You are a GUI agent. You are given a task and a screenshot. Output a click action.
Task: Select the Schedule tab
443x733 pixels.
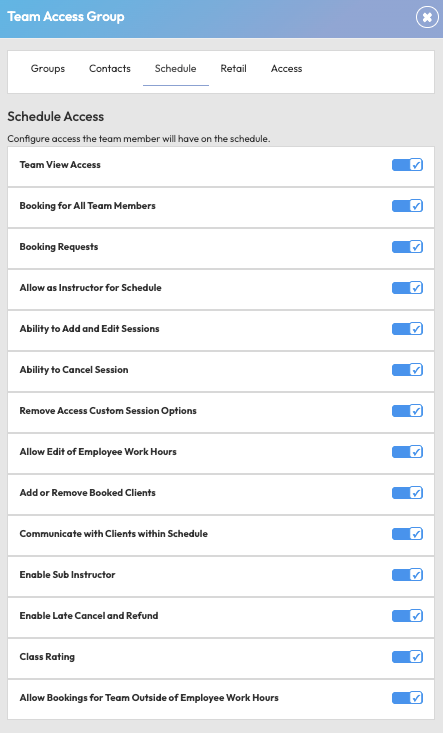pos(176,69)
